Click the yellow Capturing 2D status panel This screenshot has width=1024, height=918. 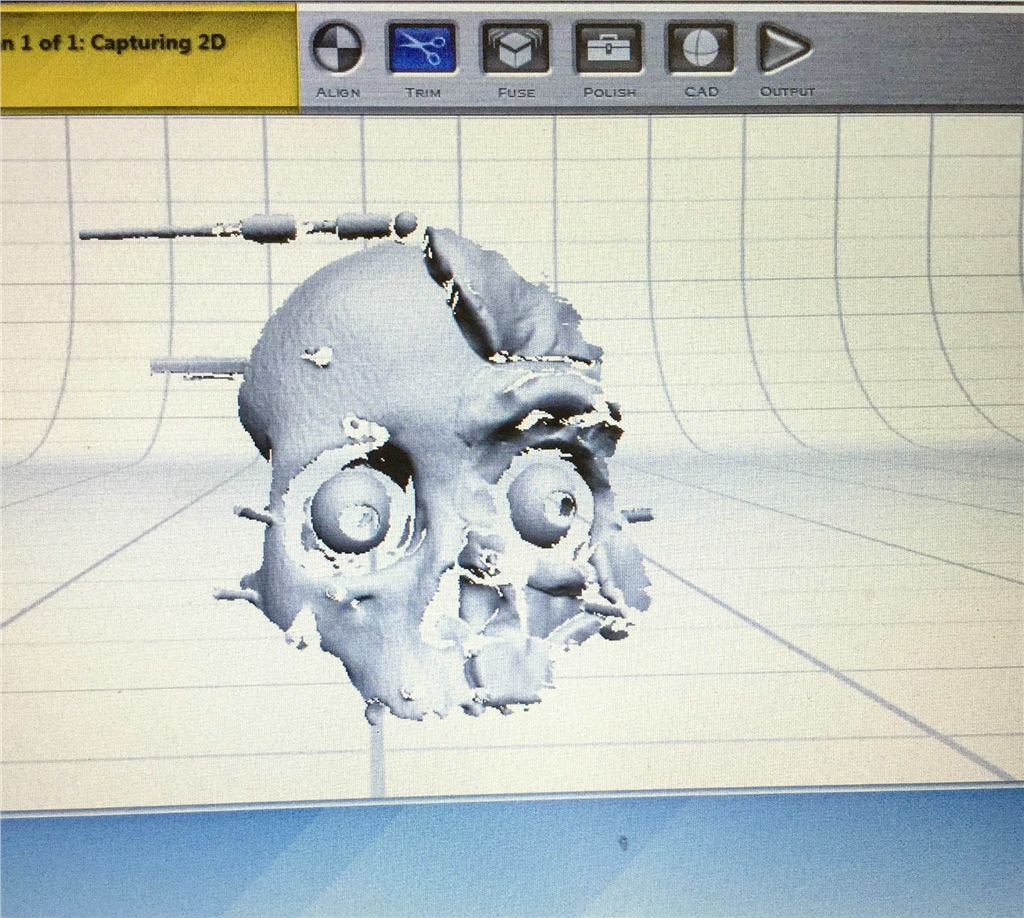point(148,56)
